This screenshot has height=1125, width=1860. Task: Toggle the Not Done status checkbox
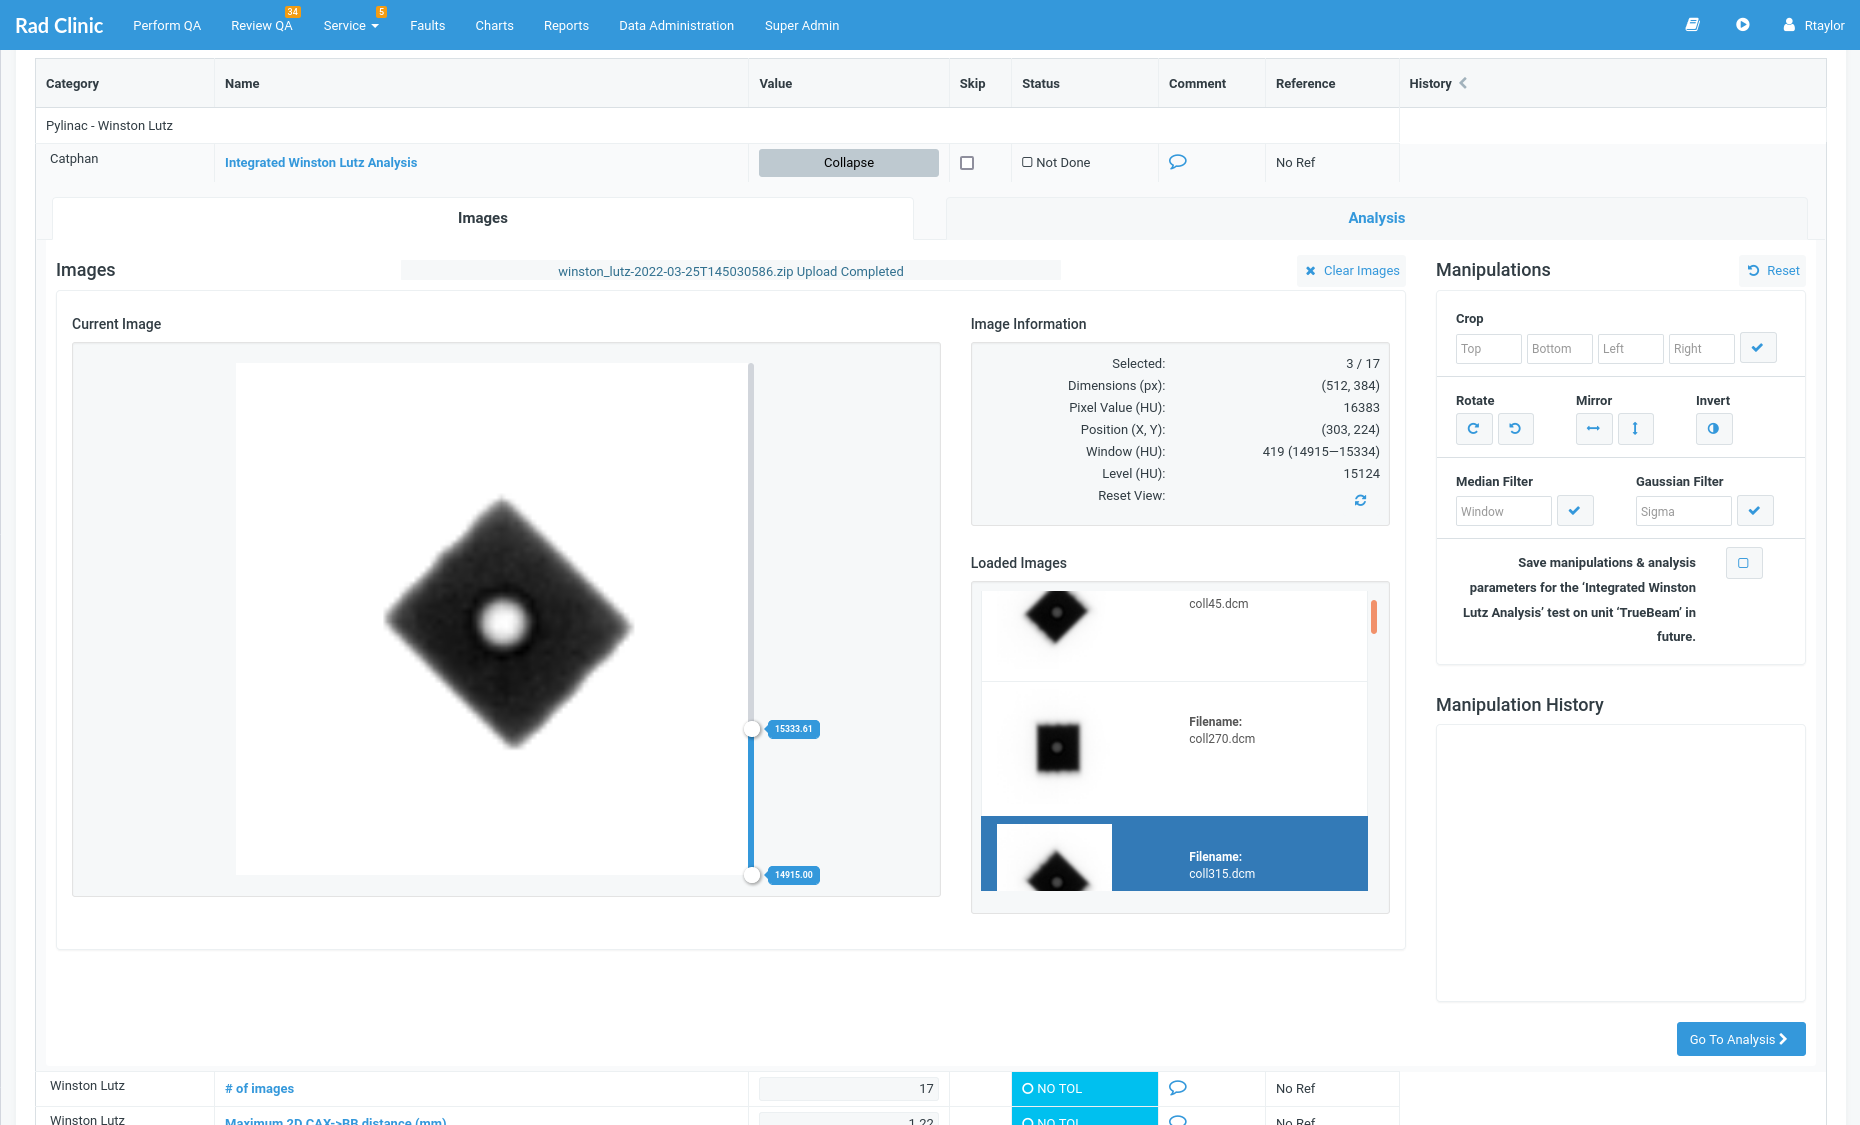[1028, 161]
